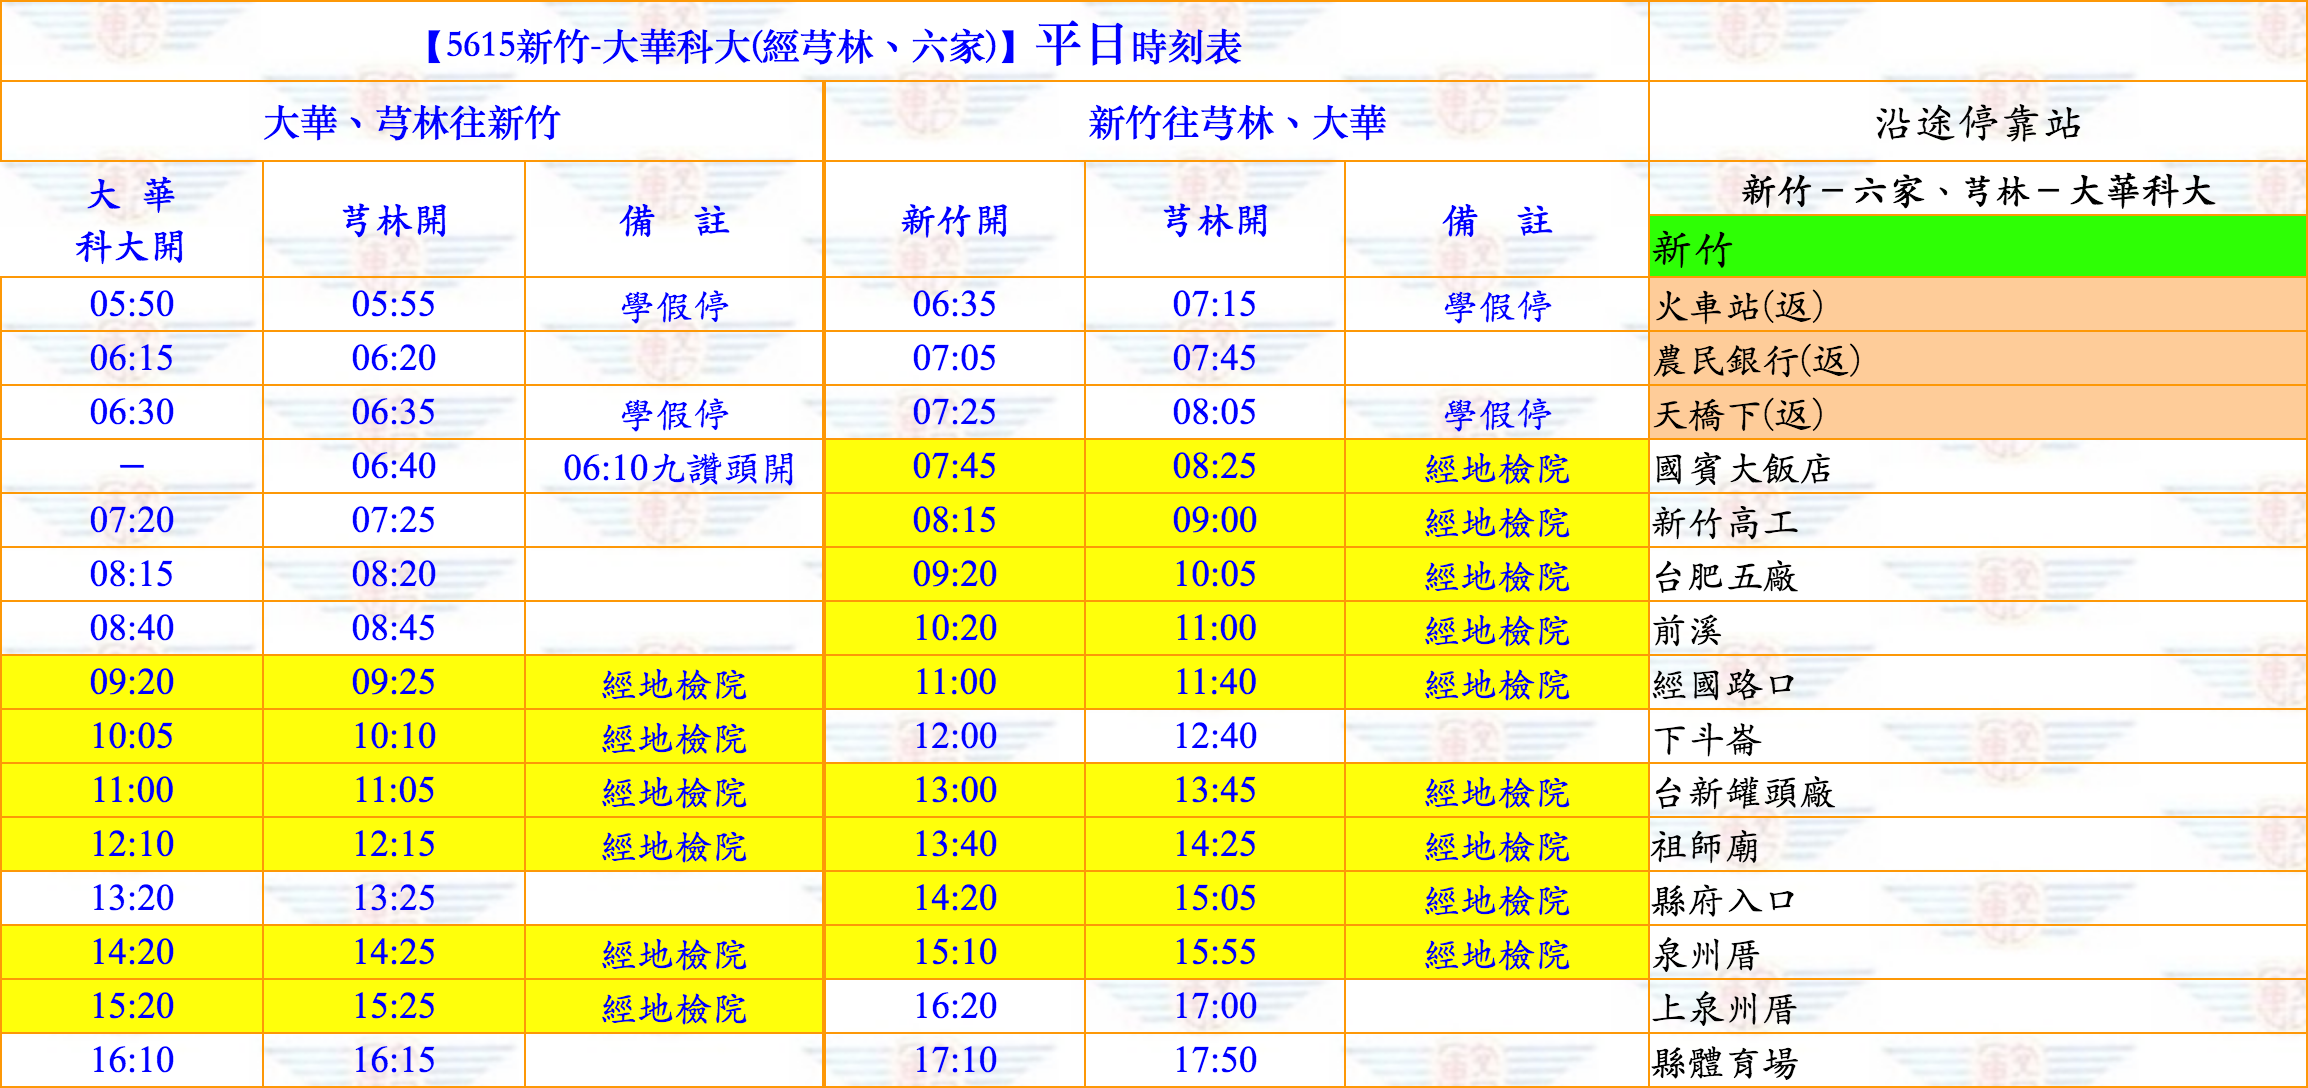Click the green 新竹 stop cell
The height and width of the screenshot is (1088, 2308).
pyautogui.click(x=1976, y=248)
